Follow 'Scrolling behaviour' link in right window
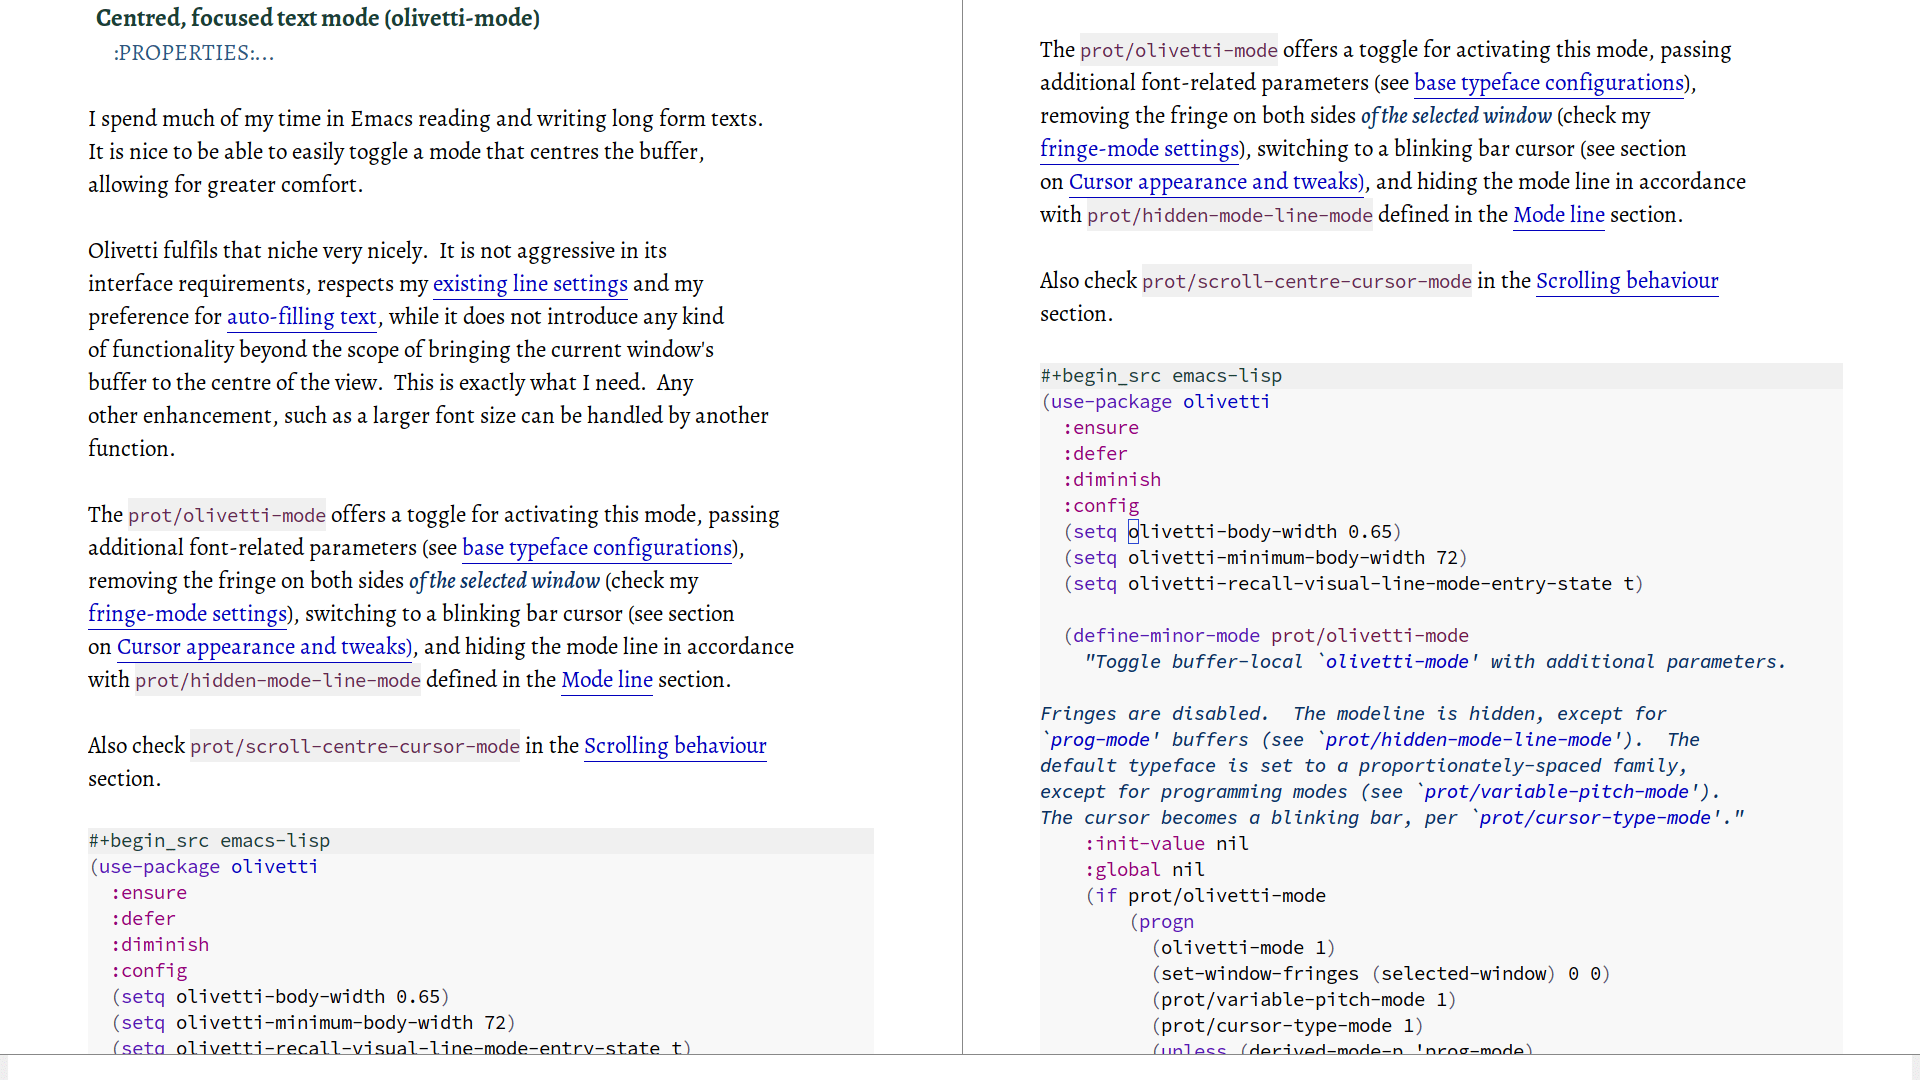This screenshot has width=1920, height=1080. click(1627, 281)
